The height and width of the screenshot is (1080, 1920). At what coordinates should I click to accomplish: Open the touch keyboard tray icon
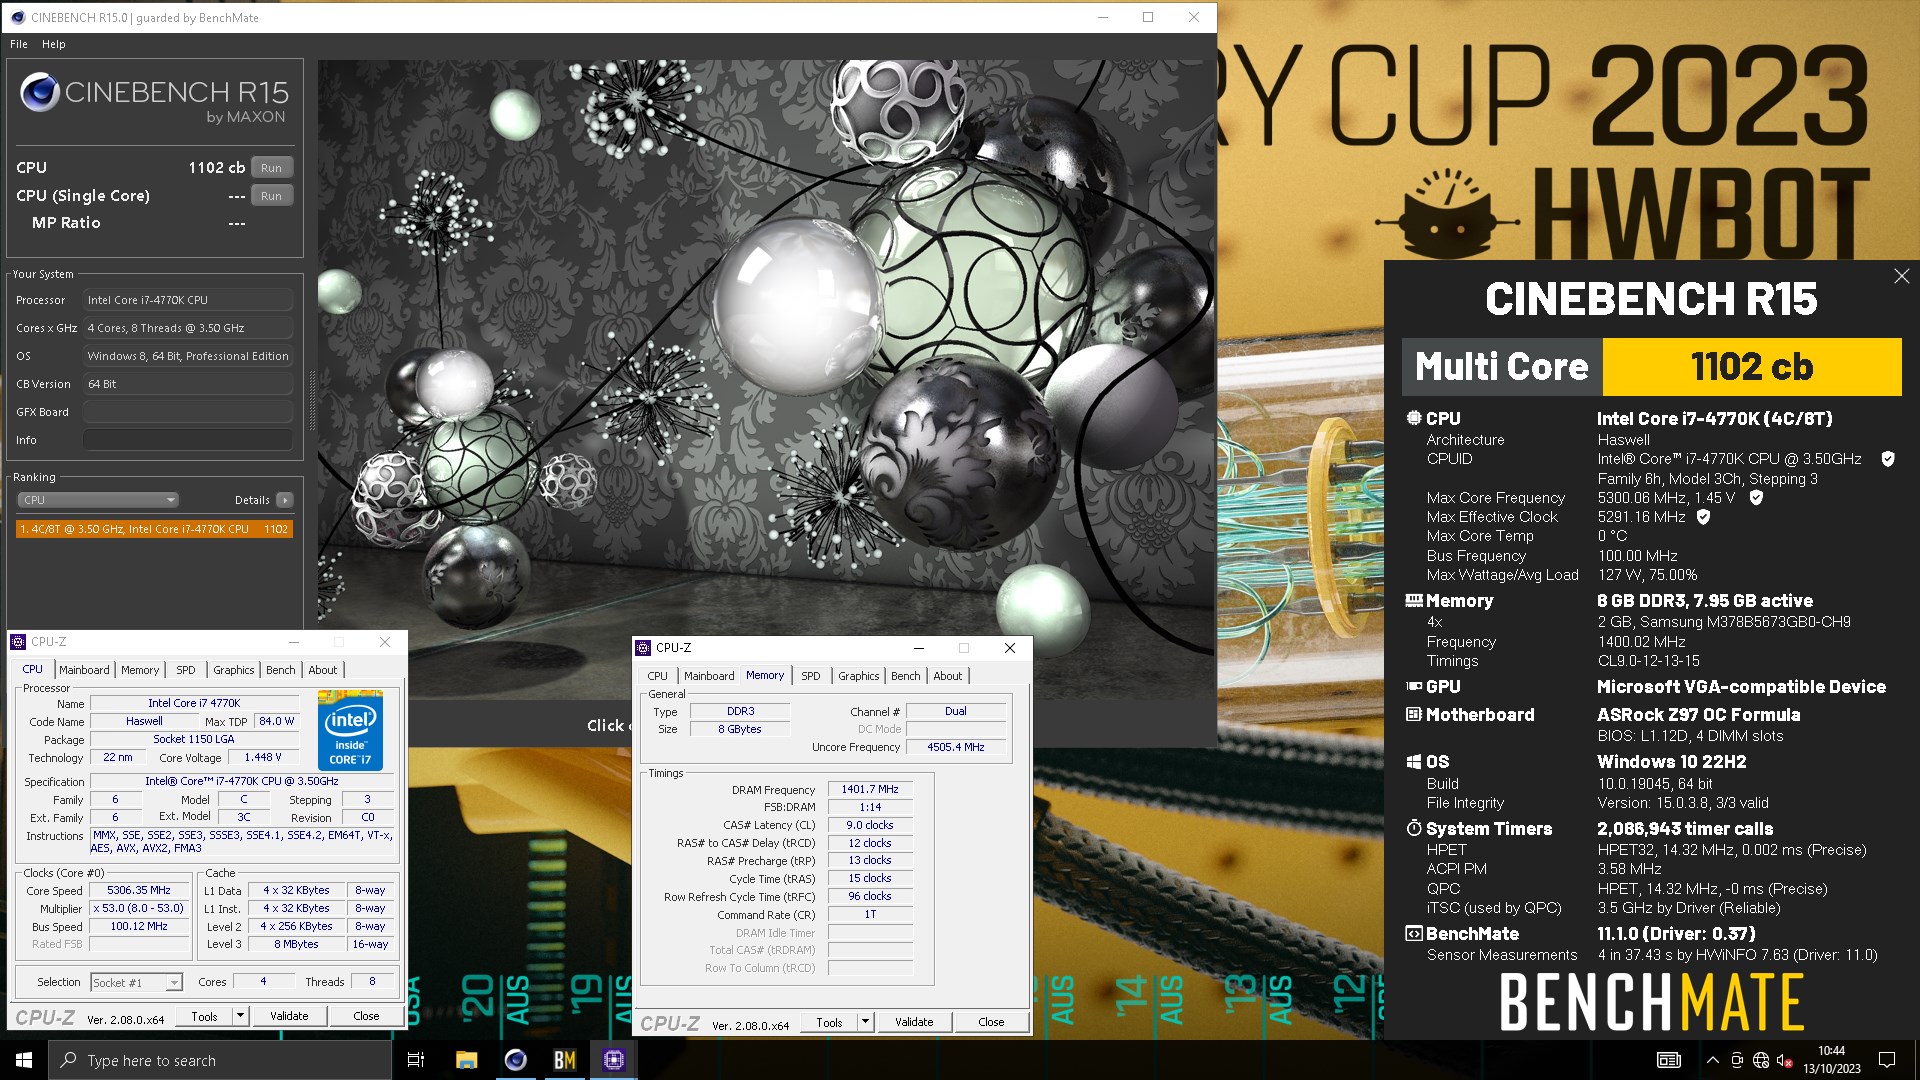pos(1668,1060)
